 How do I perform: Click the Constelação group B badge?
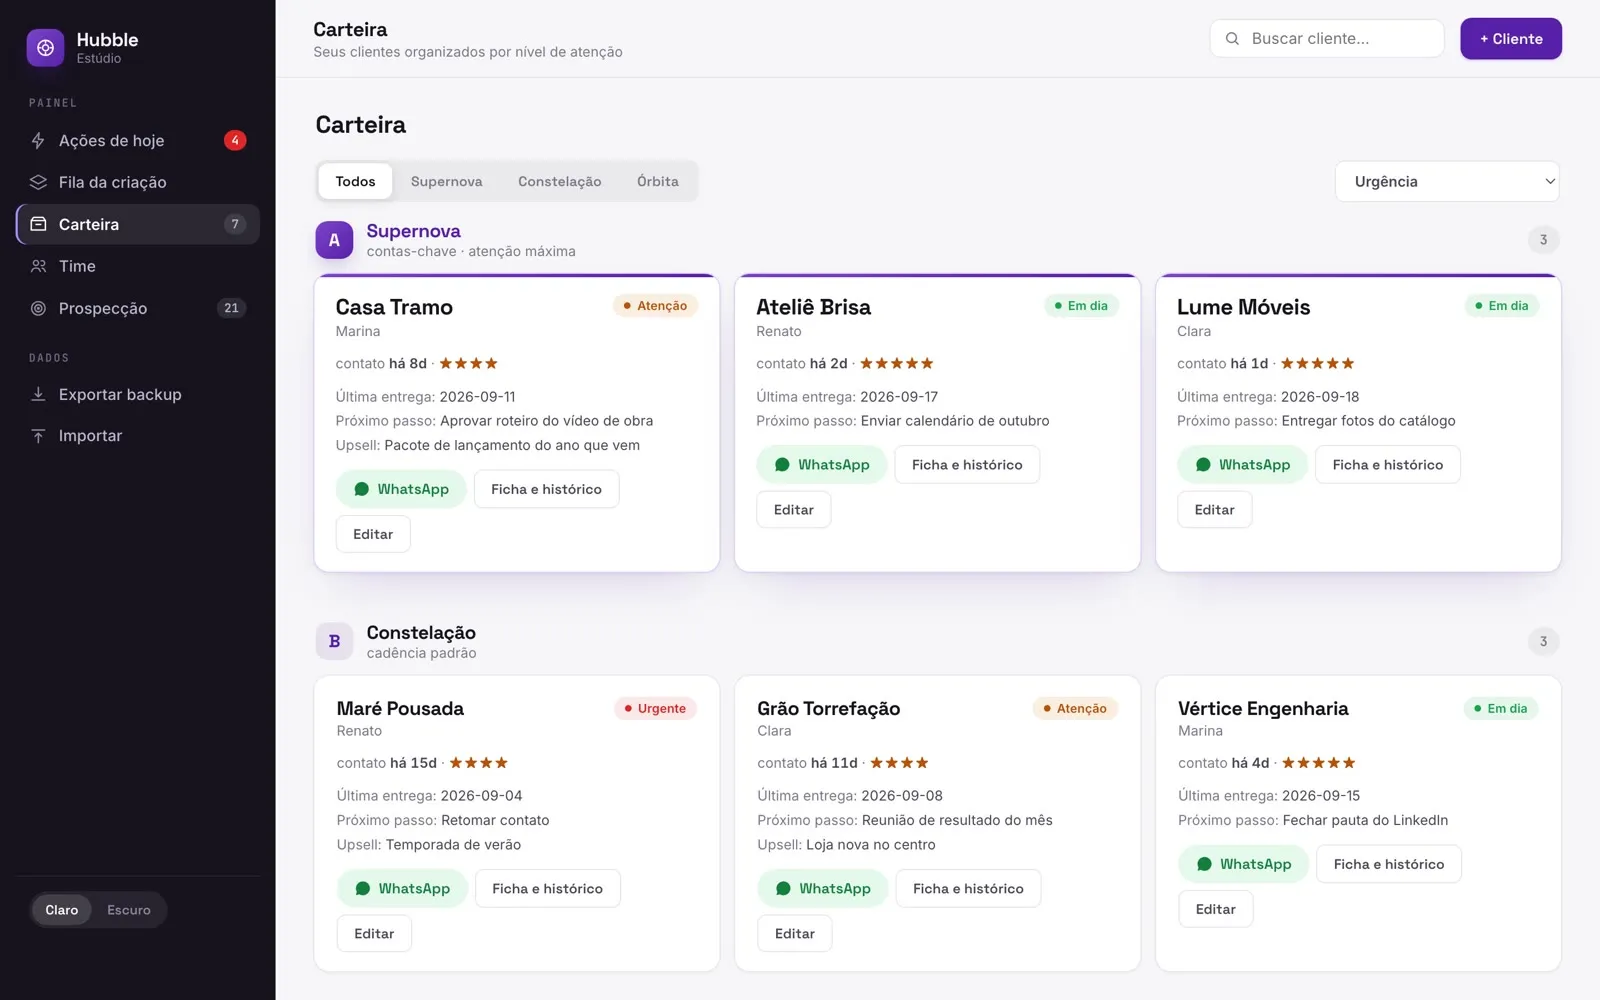(334, 641)
